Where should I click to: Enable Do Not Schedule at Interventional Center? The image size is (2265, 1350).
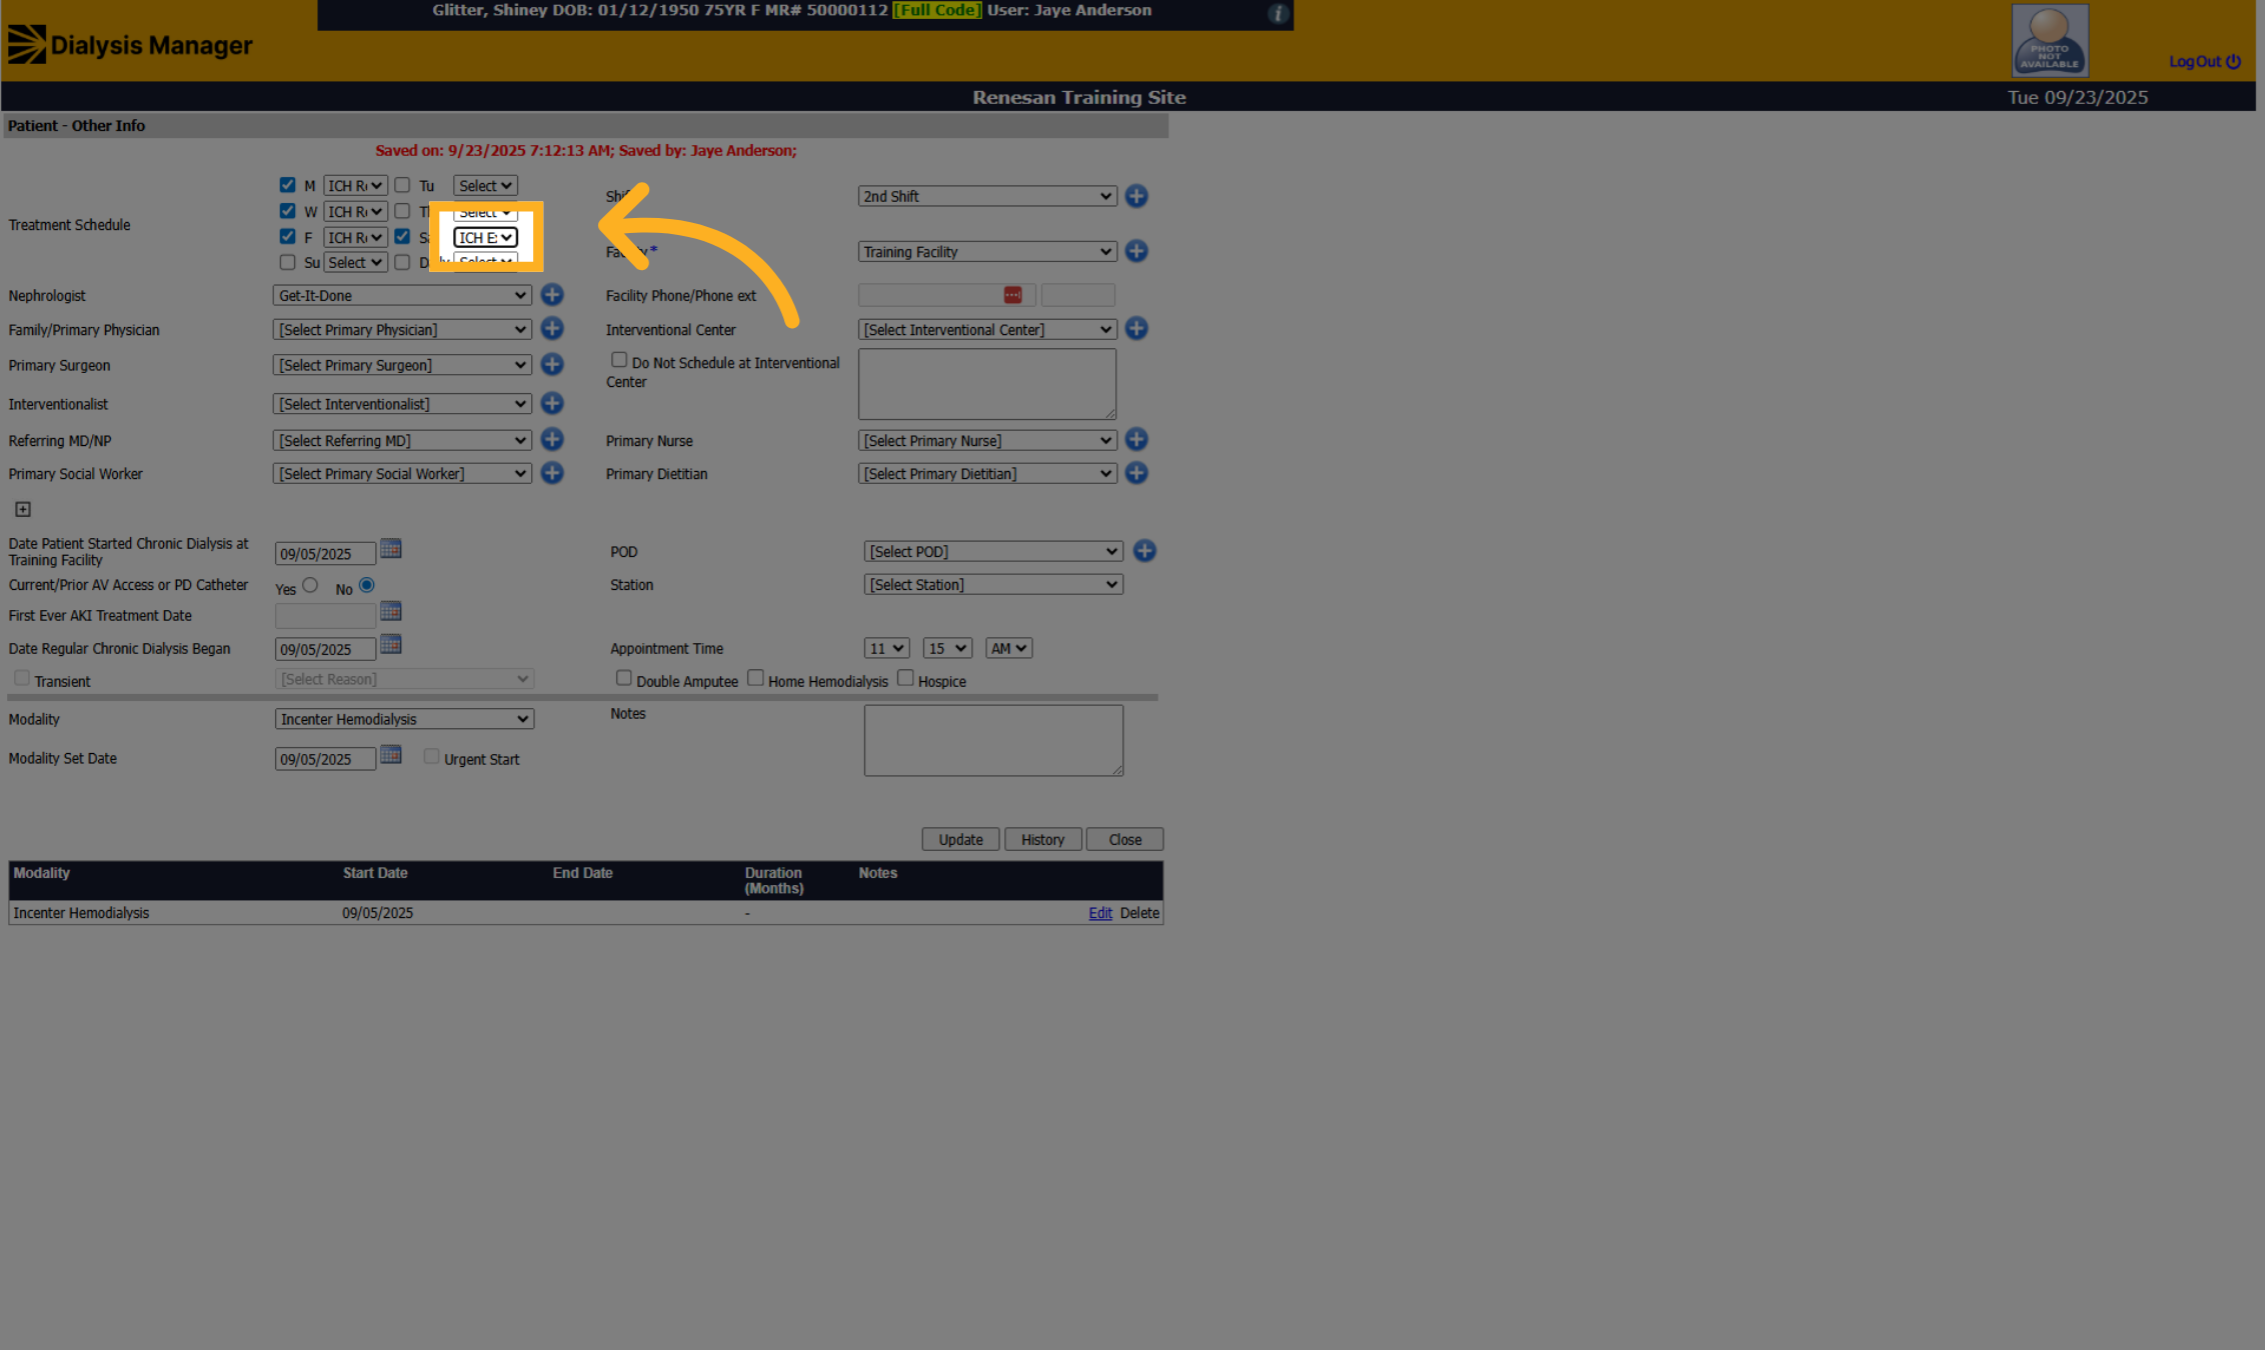[619, 360]
